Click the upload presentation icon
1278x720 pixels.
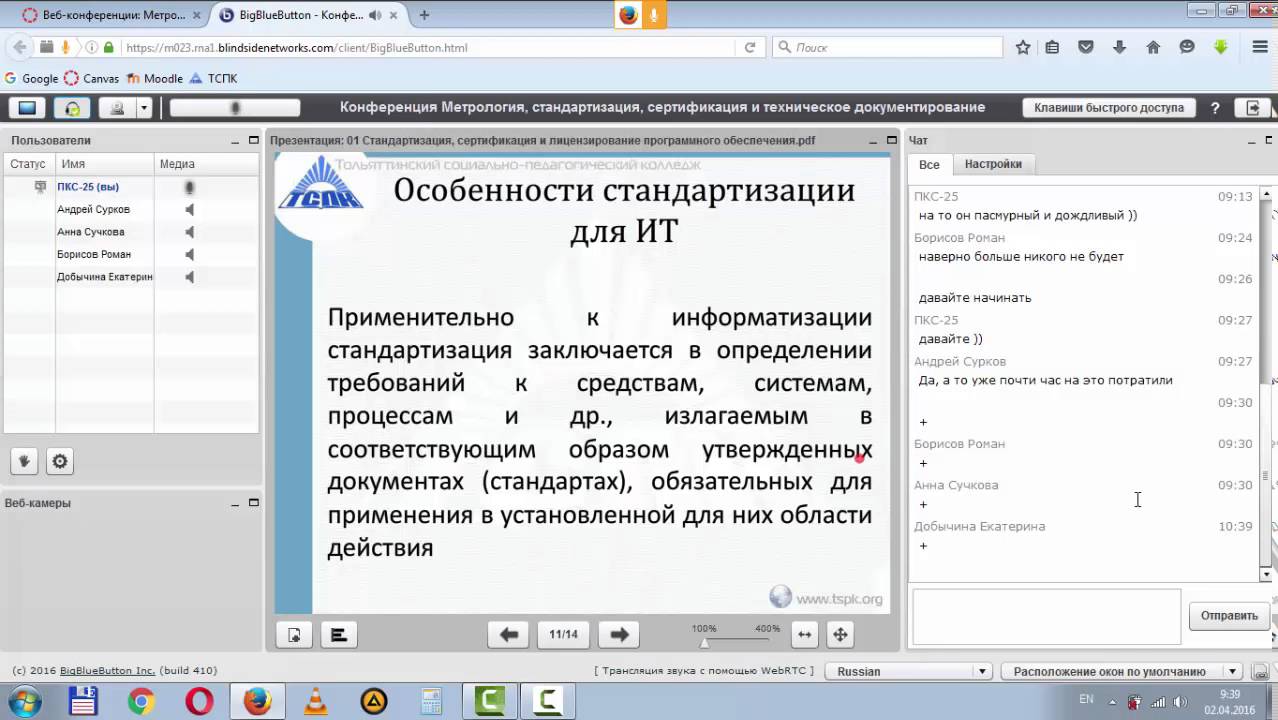tap(294, 634)
